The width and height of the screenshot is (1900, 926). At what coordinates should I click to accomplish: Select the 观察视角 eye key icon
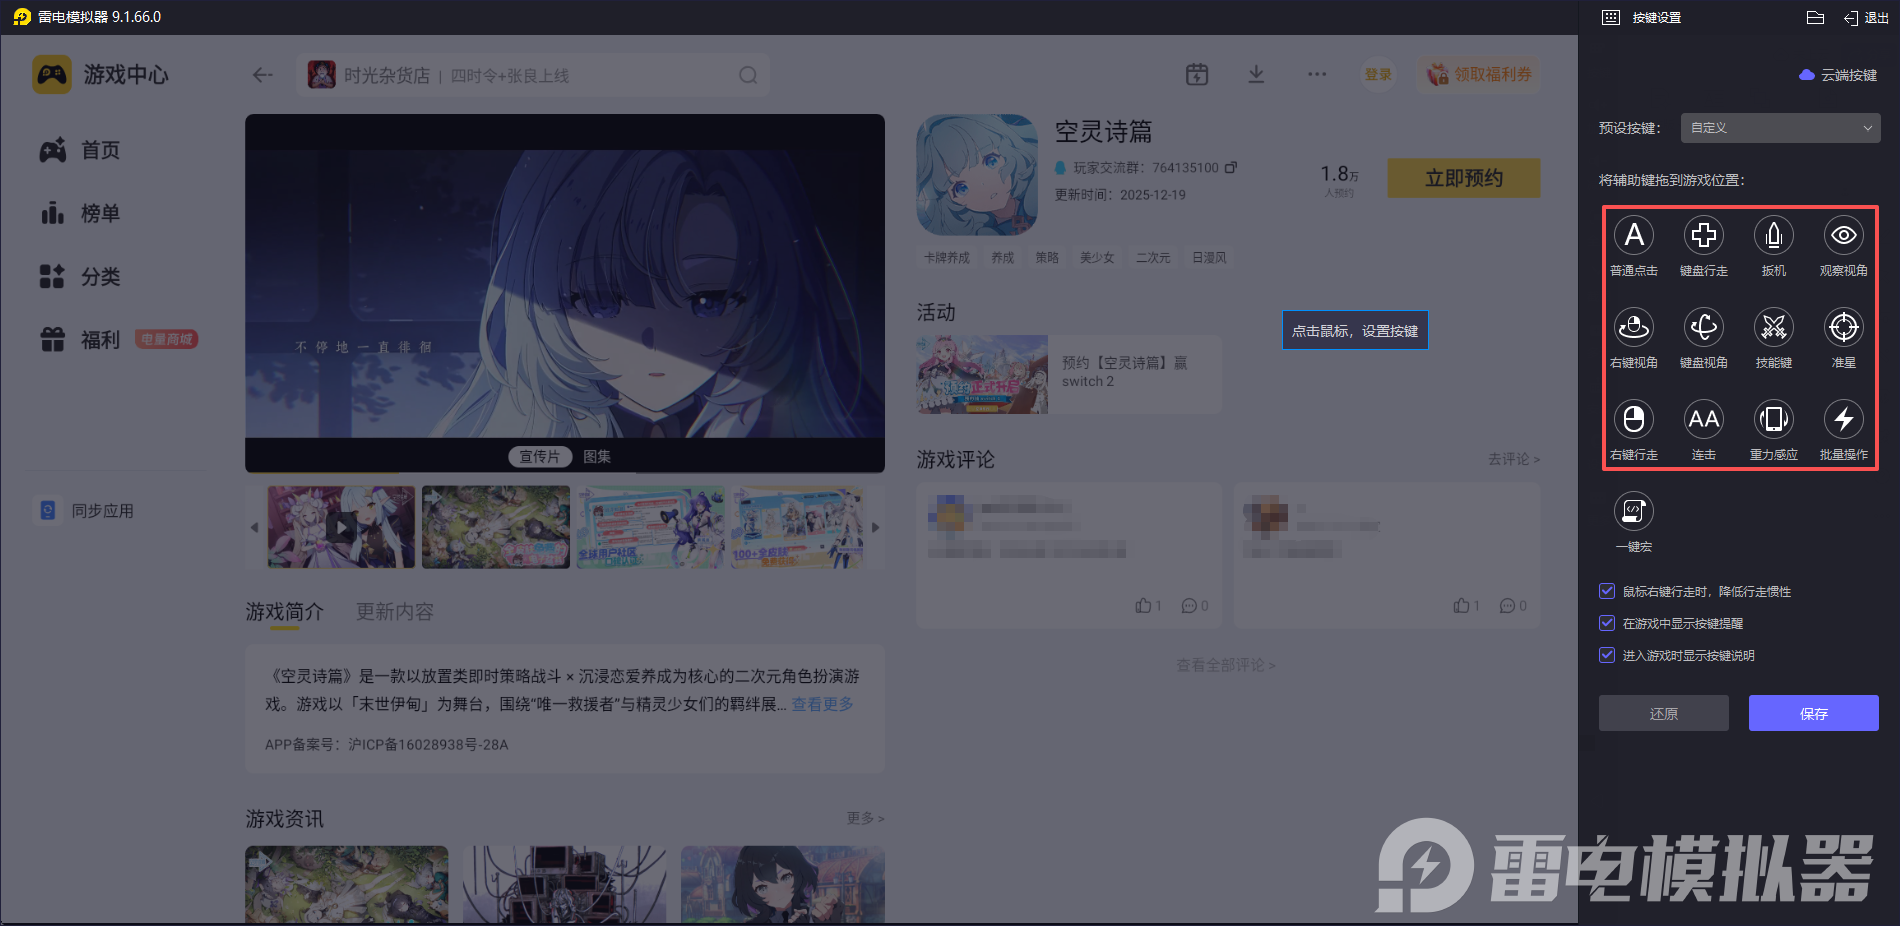[1843, 236]
